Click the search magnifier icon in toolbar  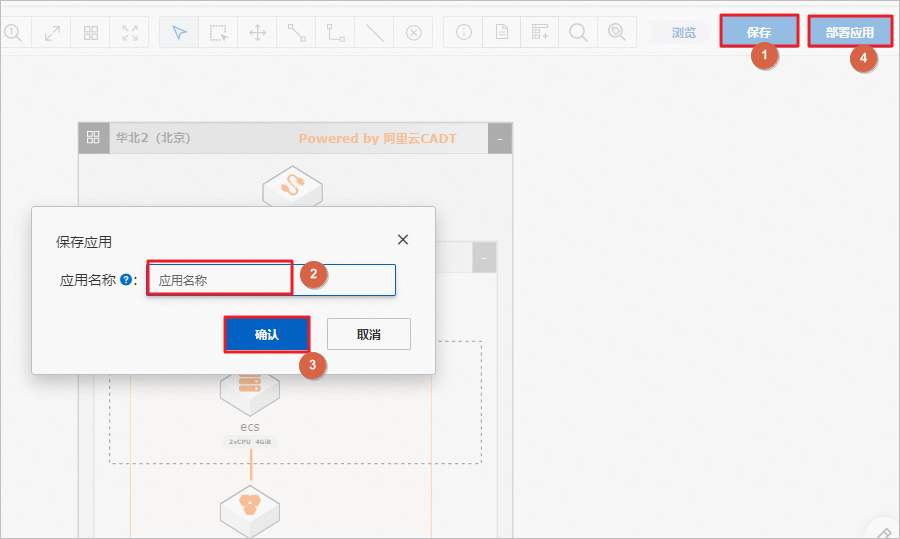[x=578, y=33]
